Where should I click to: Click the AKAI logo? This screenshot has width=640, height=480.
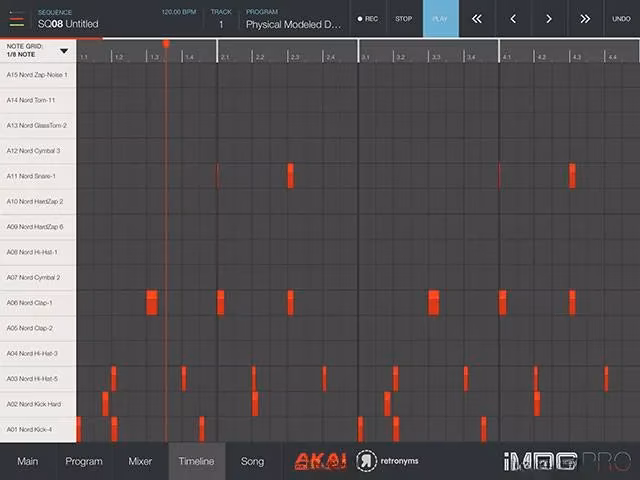click(320, 461)
